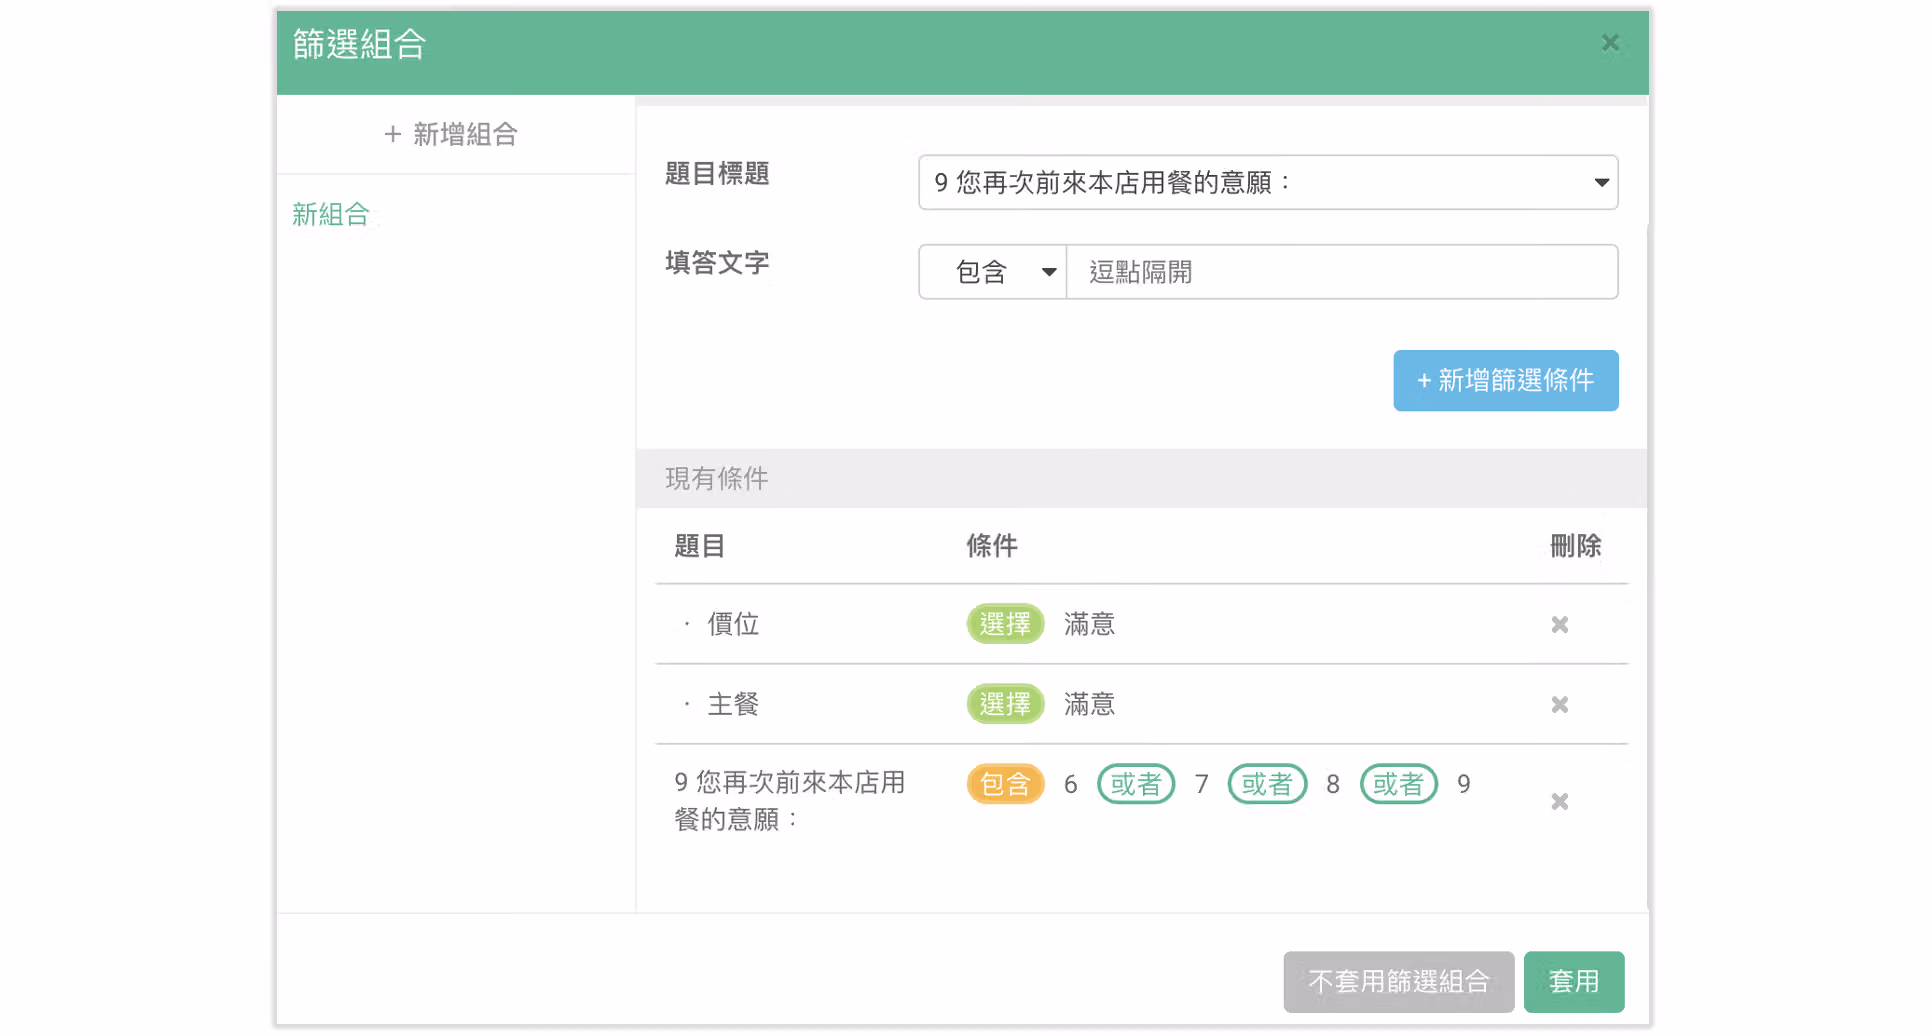Click the 題目標題 field label
This screenshot has width=1930, height=1036.
tap(717, 174)
